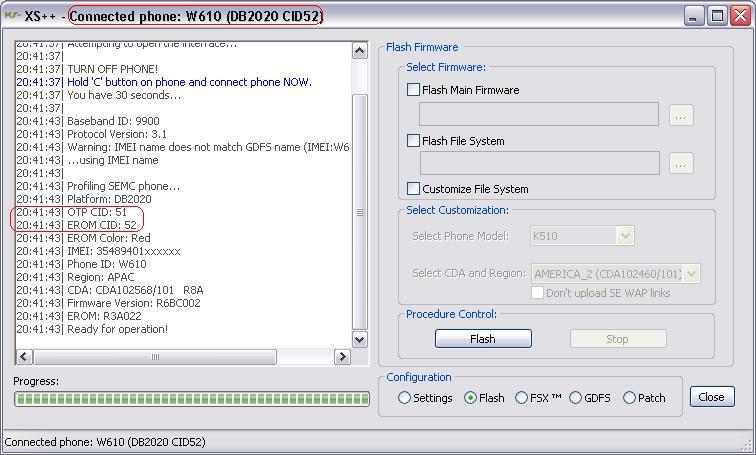Screen dimensions: 756x455
Task: Select log line 'Protocol Version: 3.1'
Action: 117,134
